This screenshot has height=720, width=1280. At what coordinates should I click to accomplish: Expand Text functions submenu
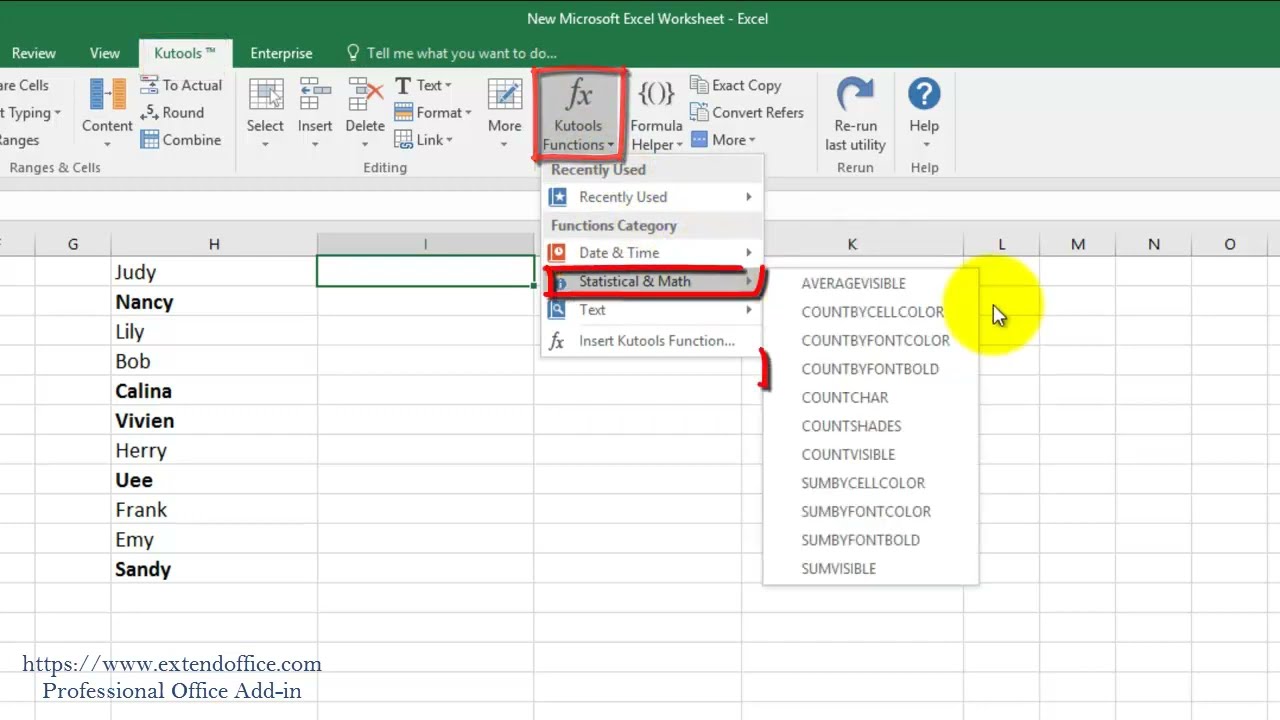point(653,310)
